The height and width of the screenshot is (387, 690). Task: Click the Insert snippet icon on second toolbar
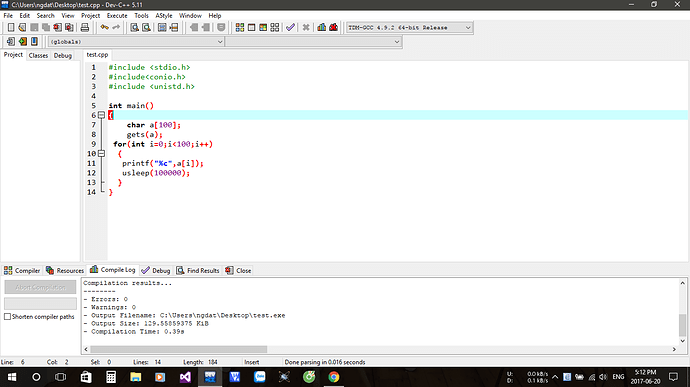[11, 41]
